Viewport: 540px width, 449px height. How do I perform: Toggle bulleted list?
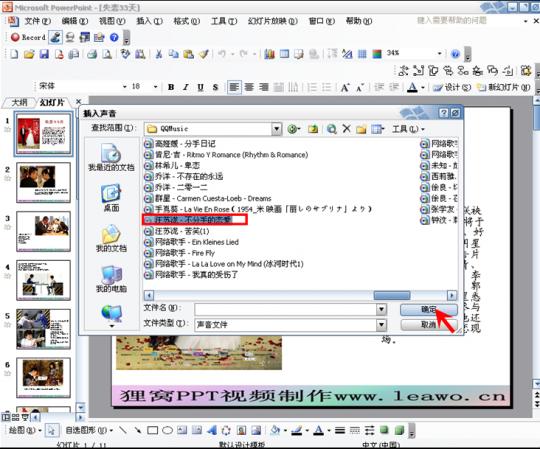[x=326, y=87]
